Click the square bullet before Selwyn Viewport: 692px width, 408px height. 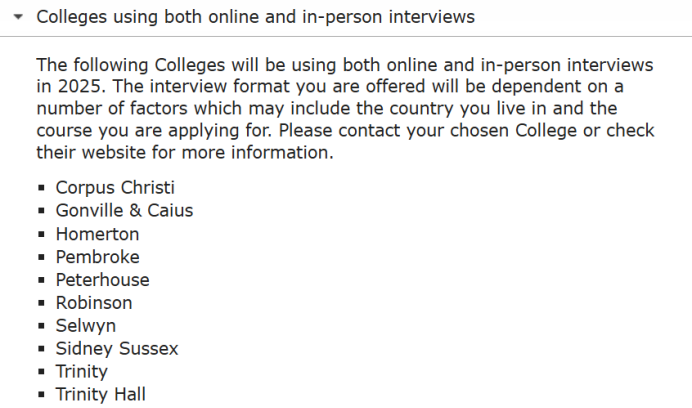pyautogui.click(x=42, y=326)
